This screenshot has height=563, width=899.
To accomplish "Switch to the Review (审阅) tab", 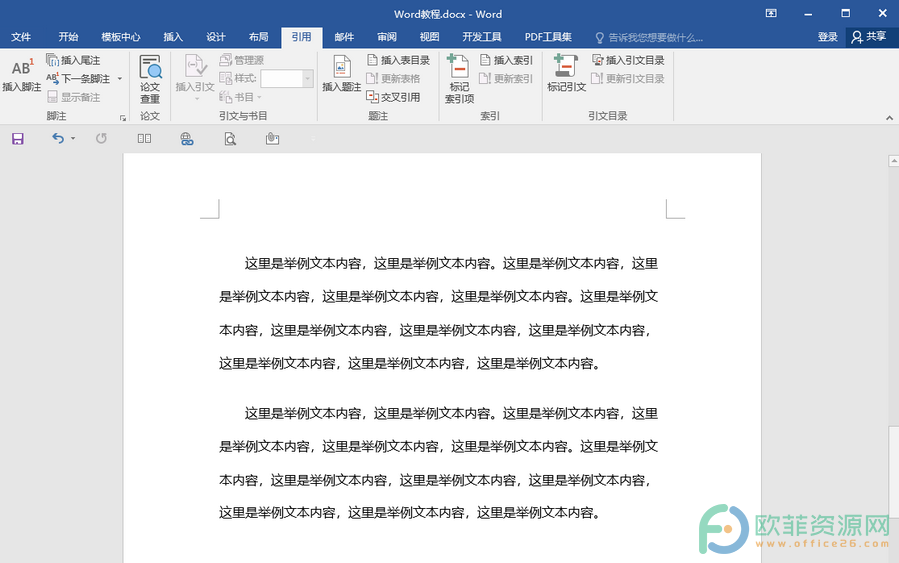I will click(387, 37).
